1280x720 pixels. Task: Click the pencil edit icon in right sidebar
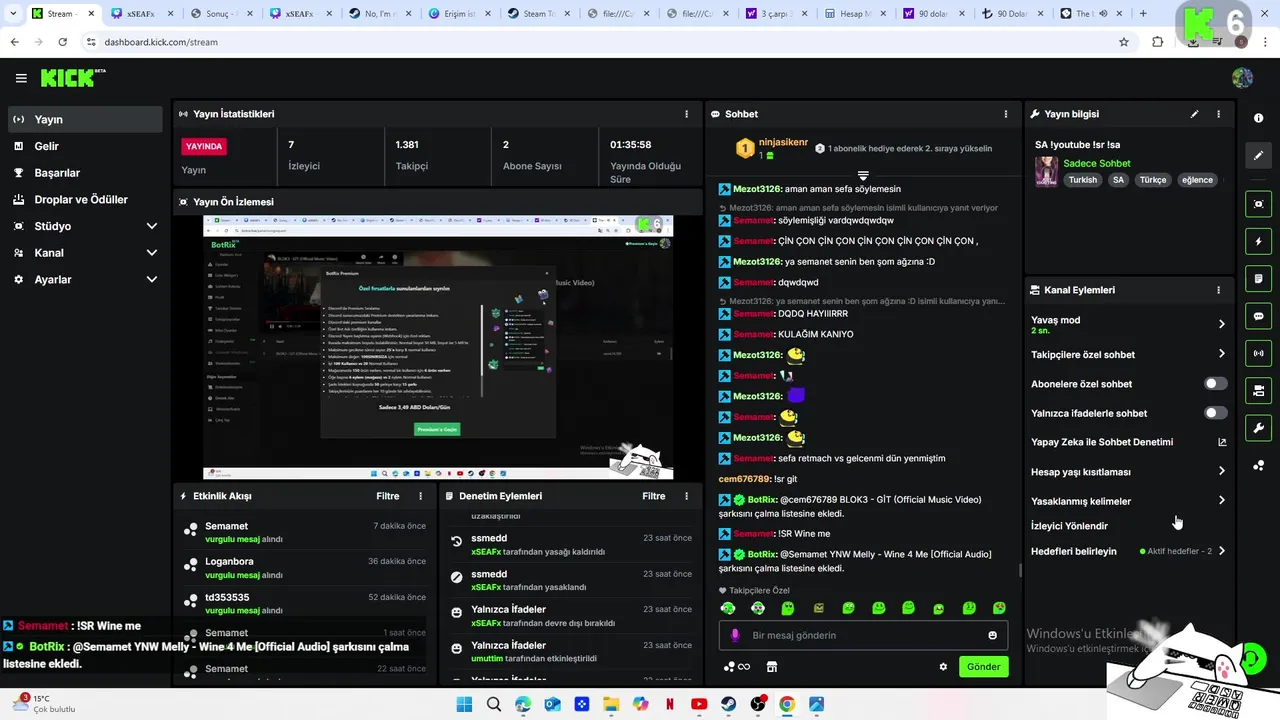pyautogui.click(x=1258, y=155)
